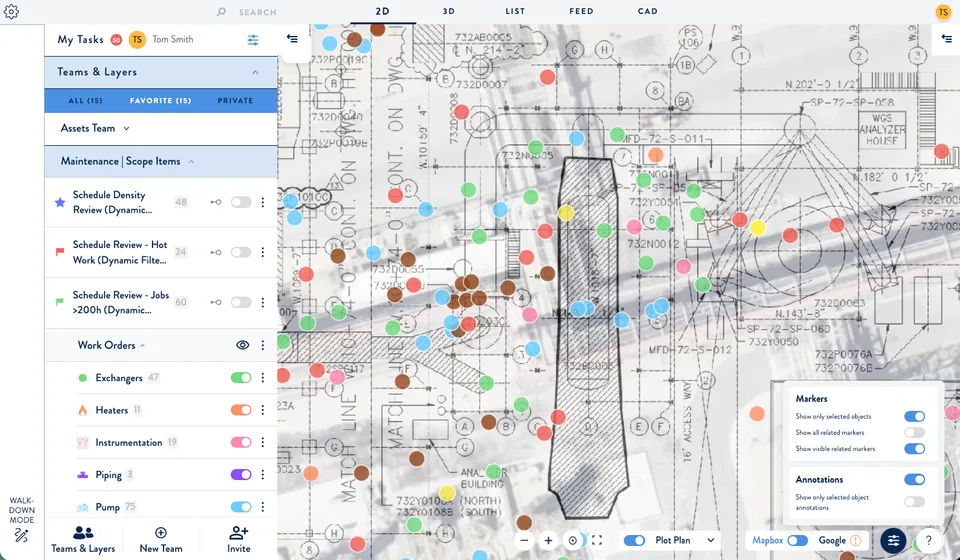Image resolution: width=960 pixels, height=560 pixels.
Task: Click the recenter location target icon
Action: pyautogui.click(x=572, y=540)
